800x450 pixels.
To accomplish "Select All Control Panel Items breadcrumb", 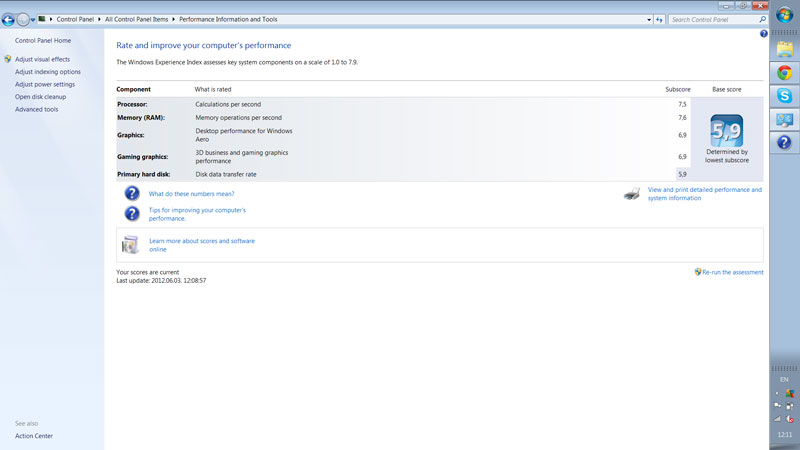I will (136, 19).
